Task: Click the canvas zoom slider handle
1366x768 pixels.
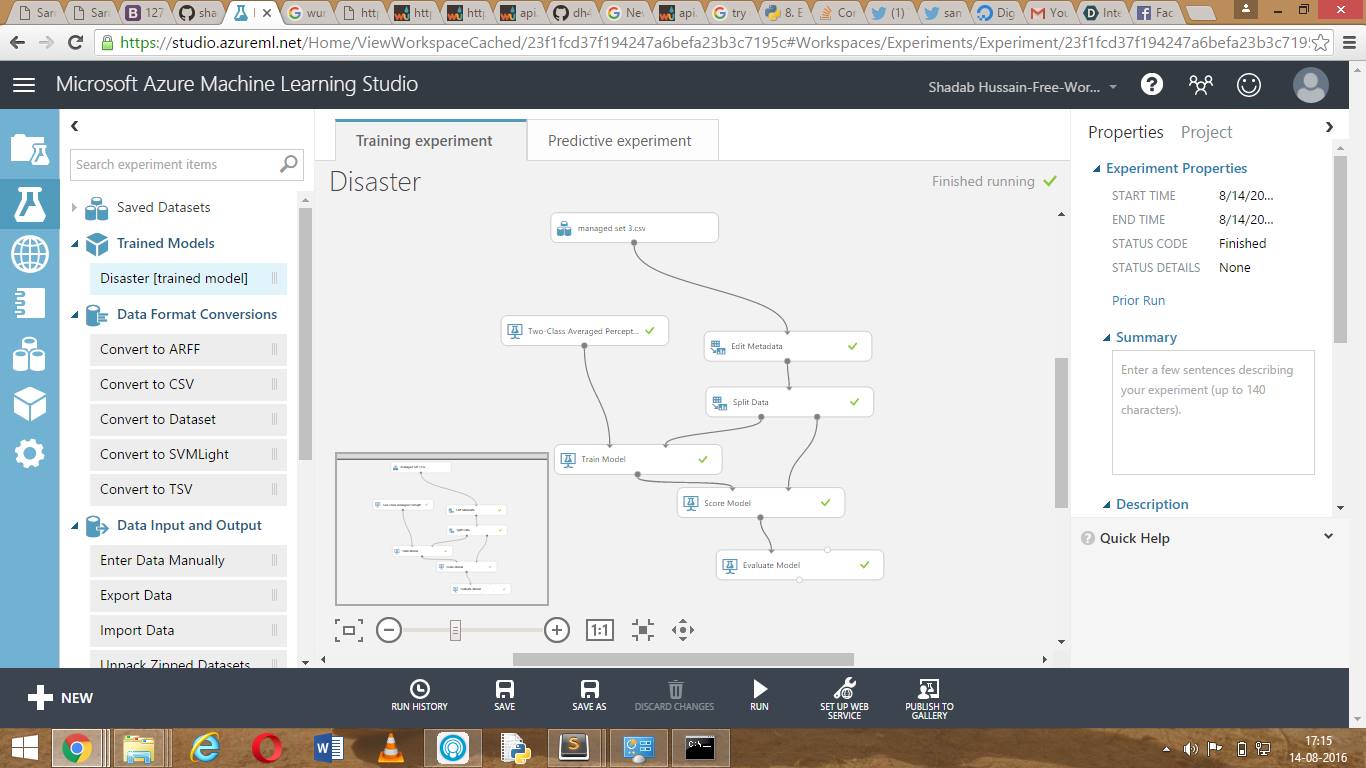Action: tap(455, 629)
